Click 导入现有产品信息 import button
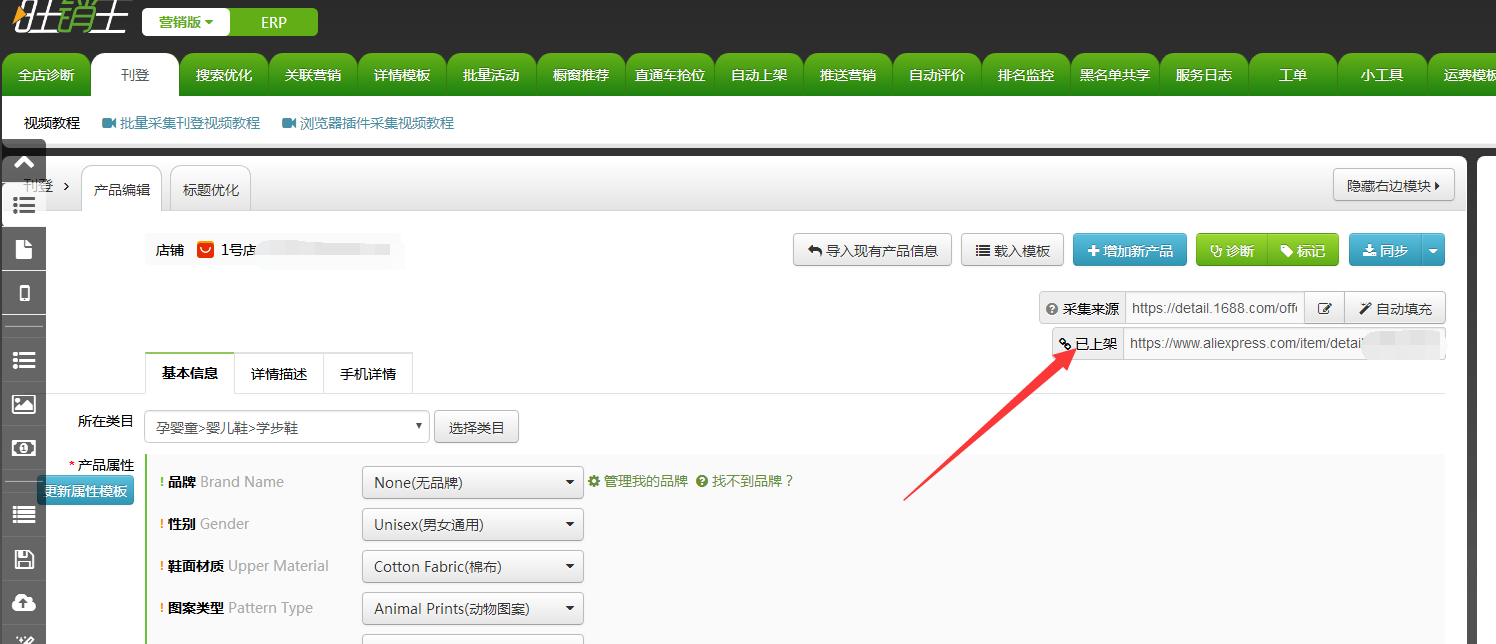The image size is (1496, 644). pyautogui.click(x=872, y=250)
